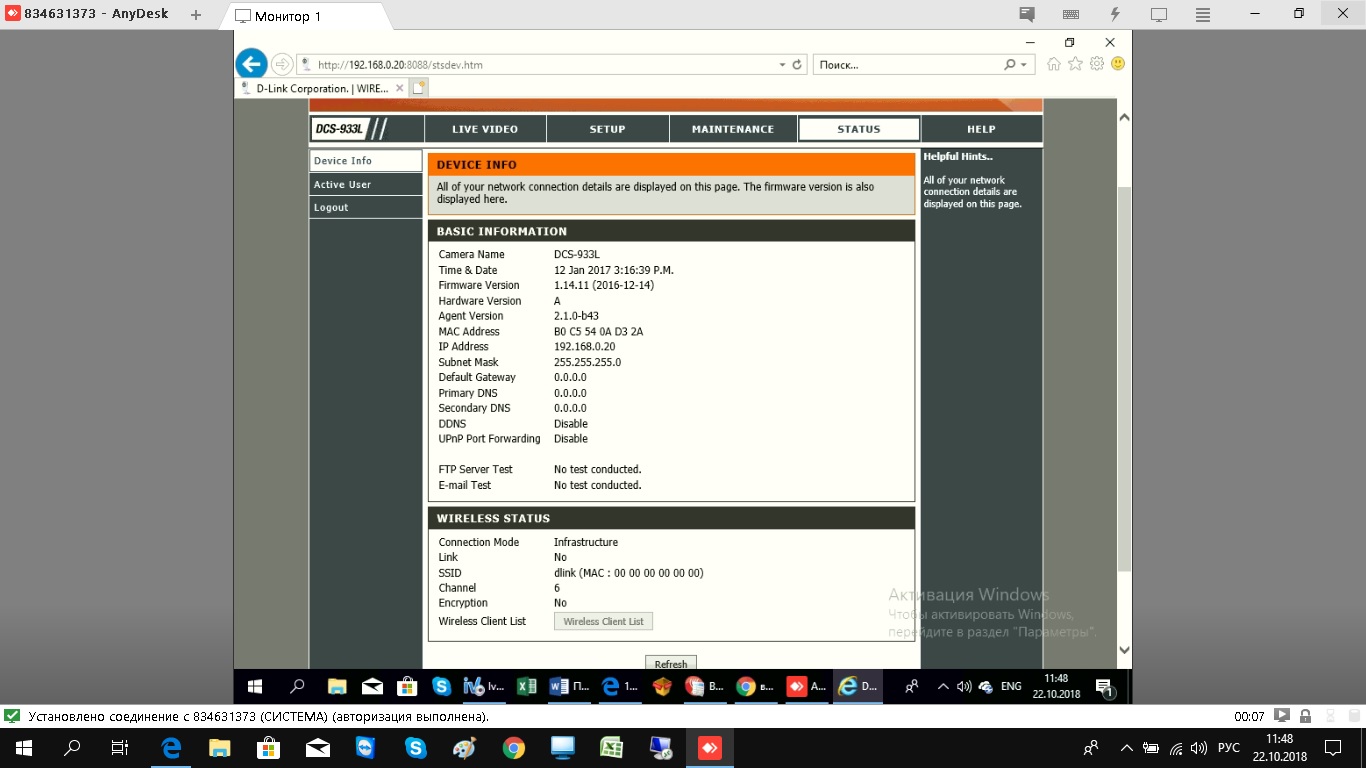Screen dimensions: 1366x768
Task: Click the Refresh button below wireless status
Action: coord(670,664)
